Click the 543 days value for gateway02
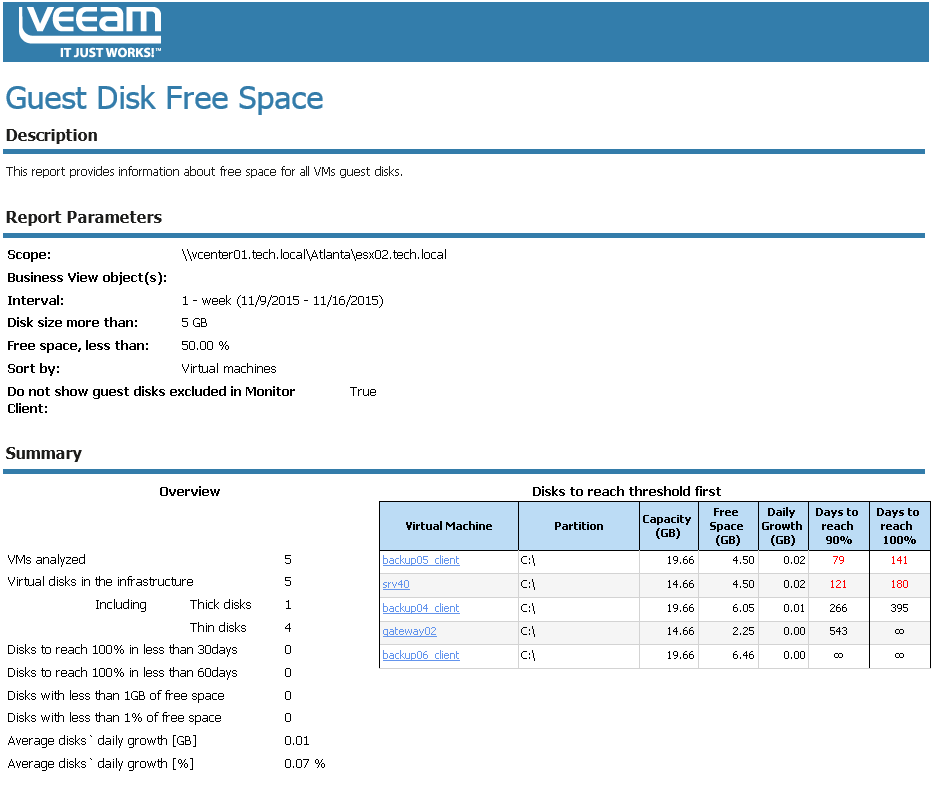 838,631
